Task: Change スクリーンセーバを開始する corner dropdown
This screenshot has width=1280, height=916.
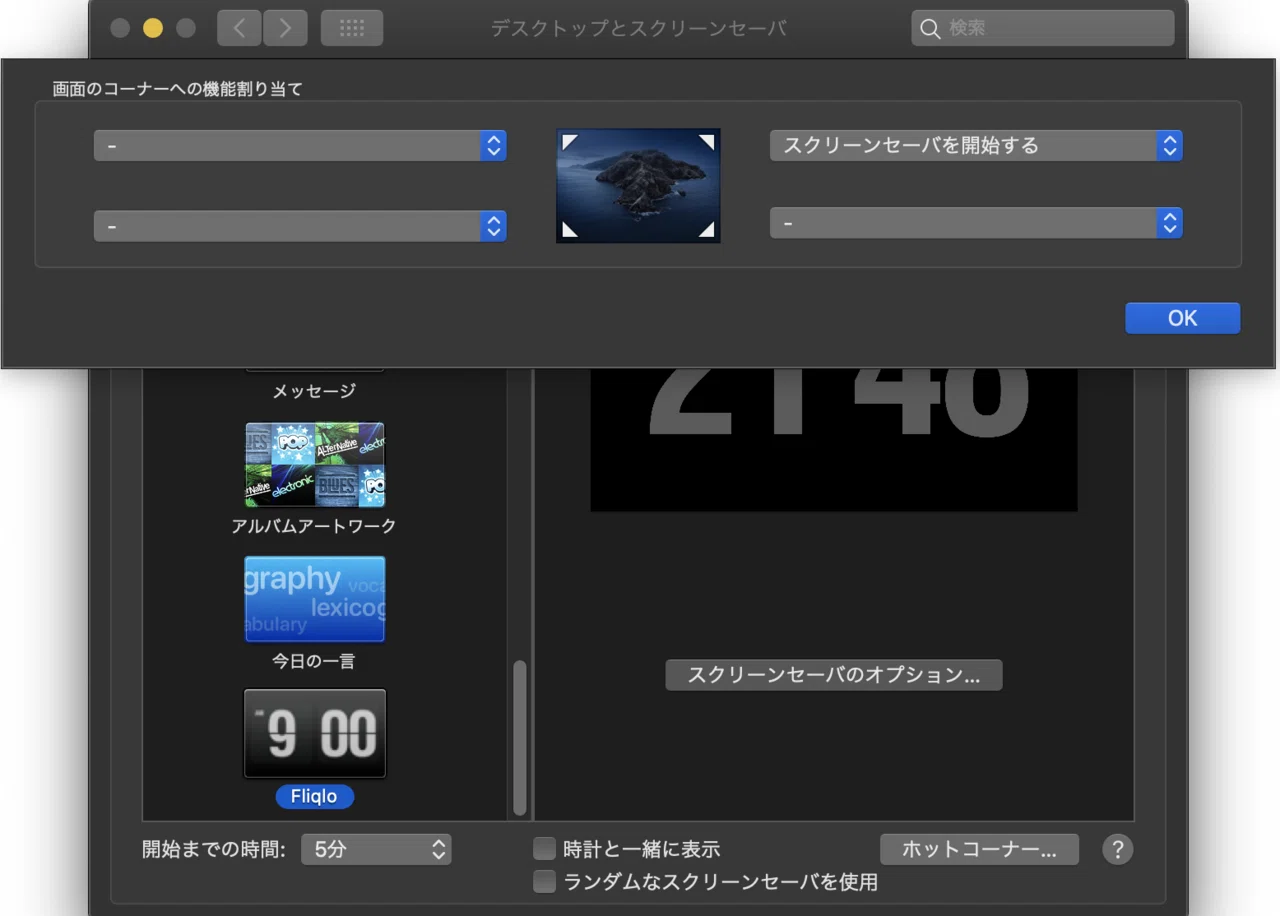Action: [976, 146]
